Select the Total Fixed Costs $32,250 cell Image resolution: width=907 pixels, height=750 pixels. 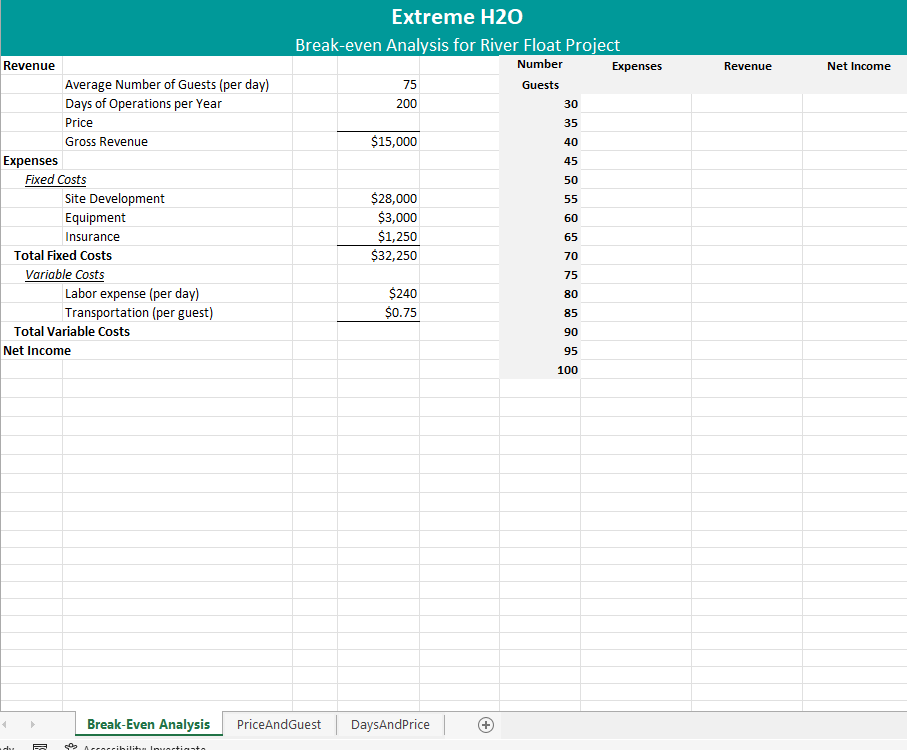[x=378, y=256]
